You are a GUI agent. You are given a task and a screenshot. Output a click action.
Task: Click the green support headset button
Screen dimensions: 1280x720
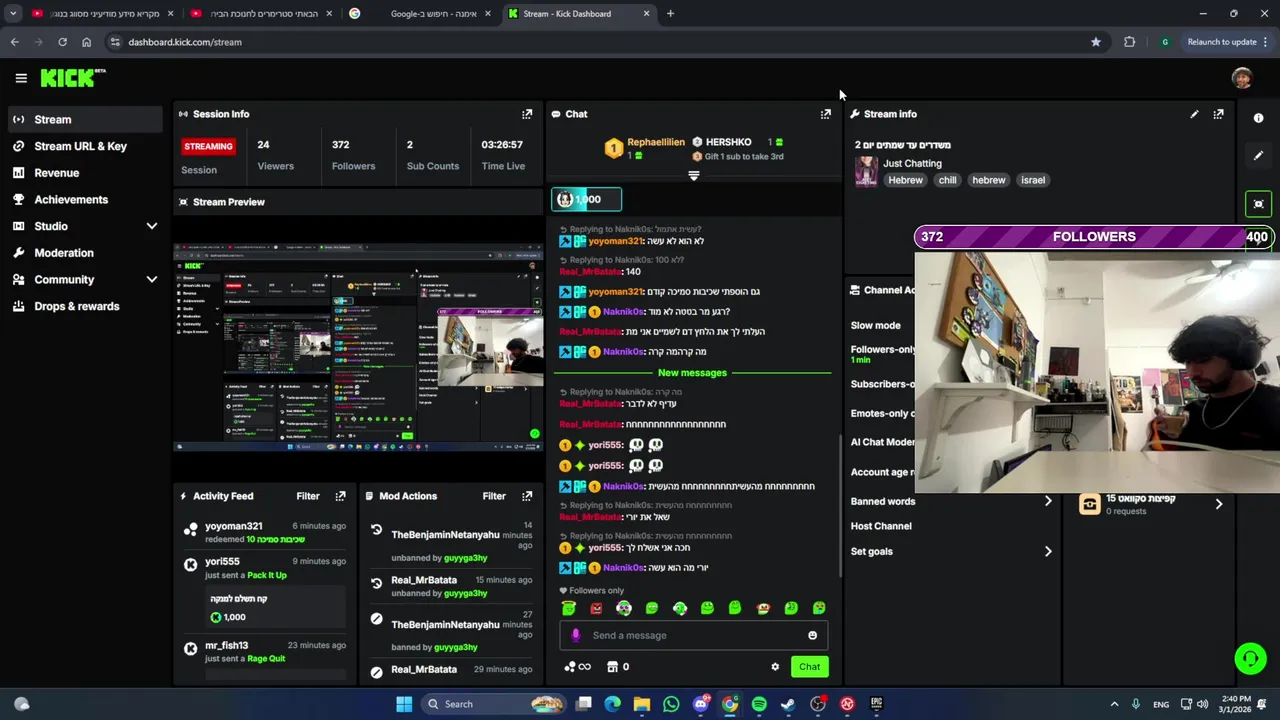click(x=1250, y=658)
